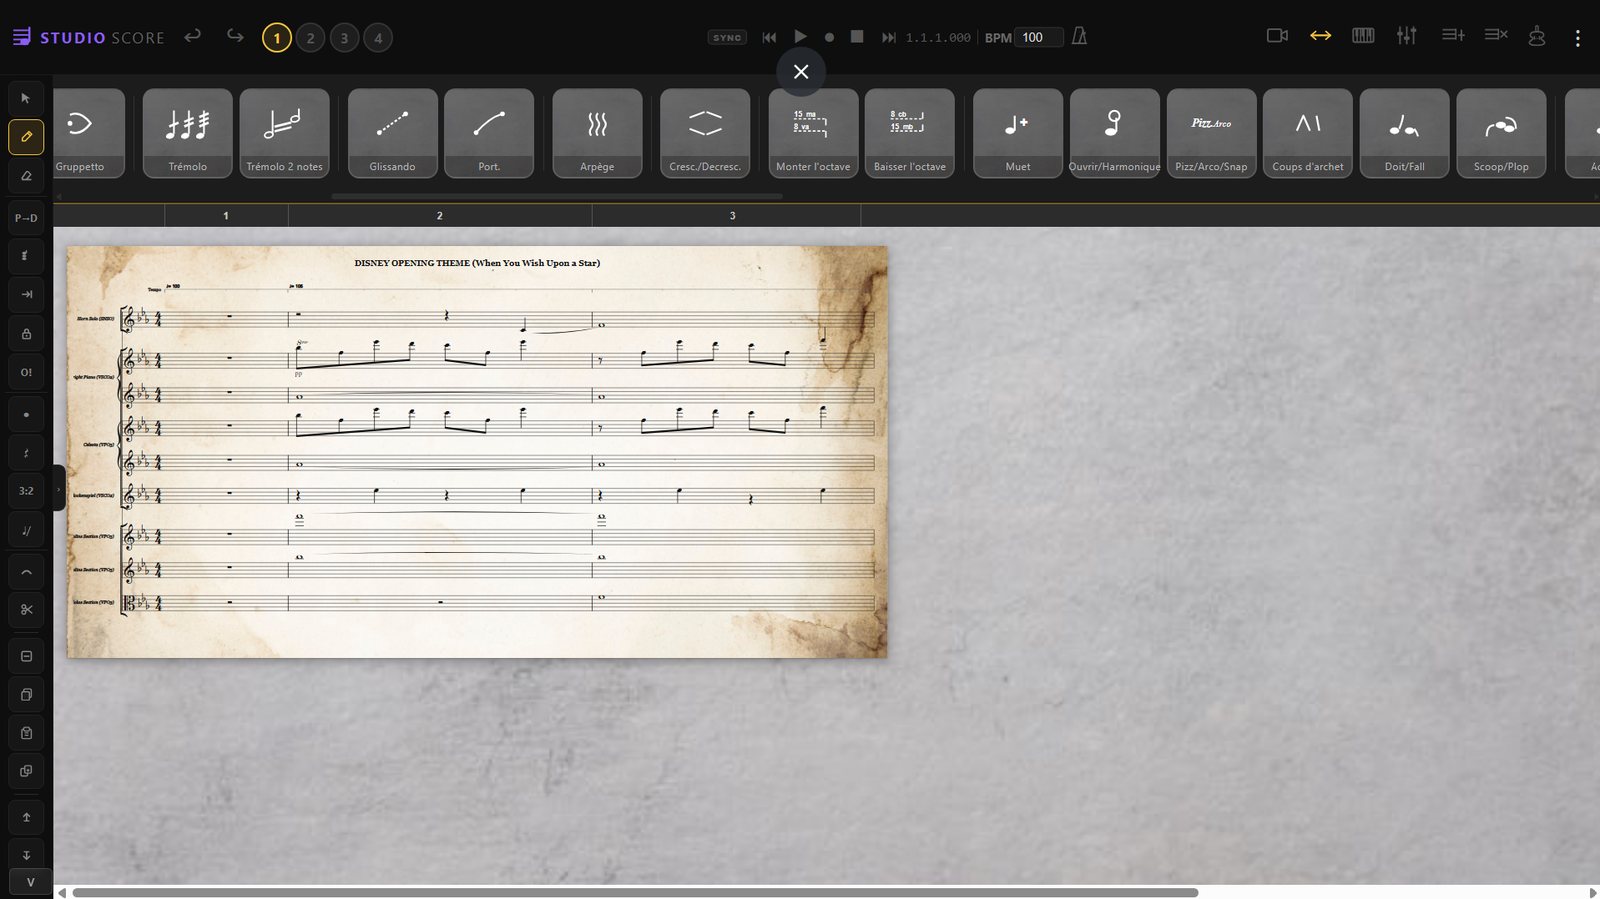Click the Studio Score logo
The image size is (1600, 899).
tap(88, 37)
